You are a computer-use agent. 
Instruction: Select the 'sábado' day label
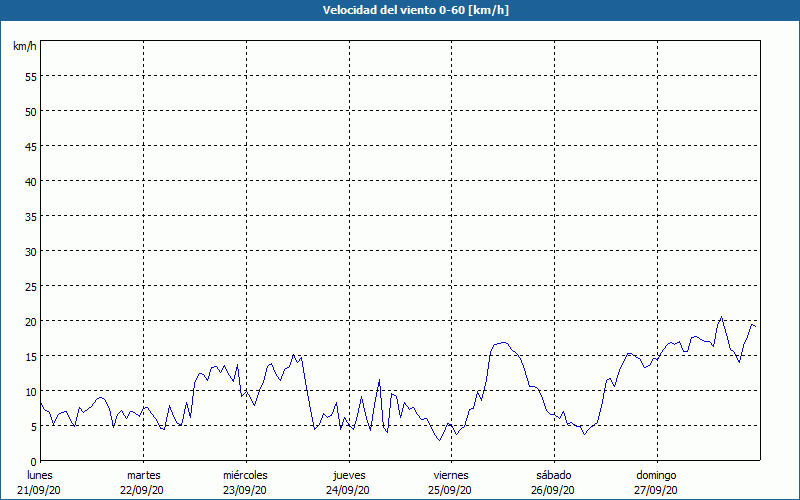[x=554, y=475]
